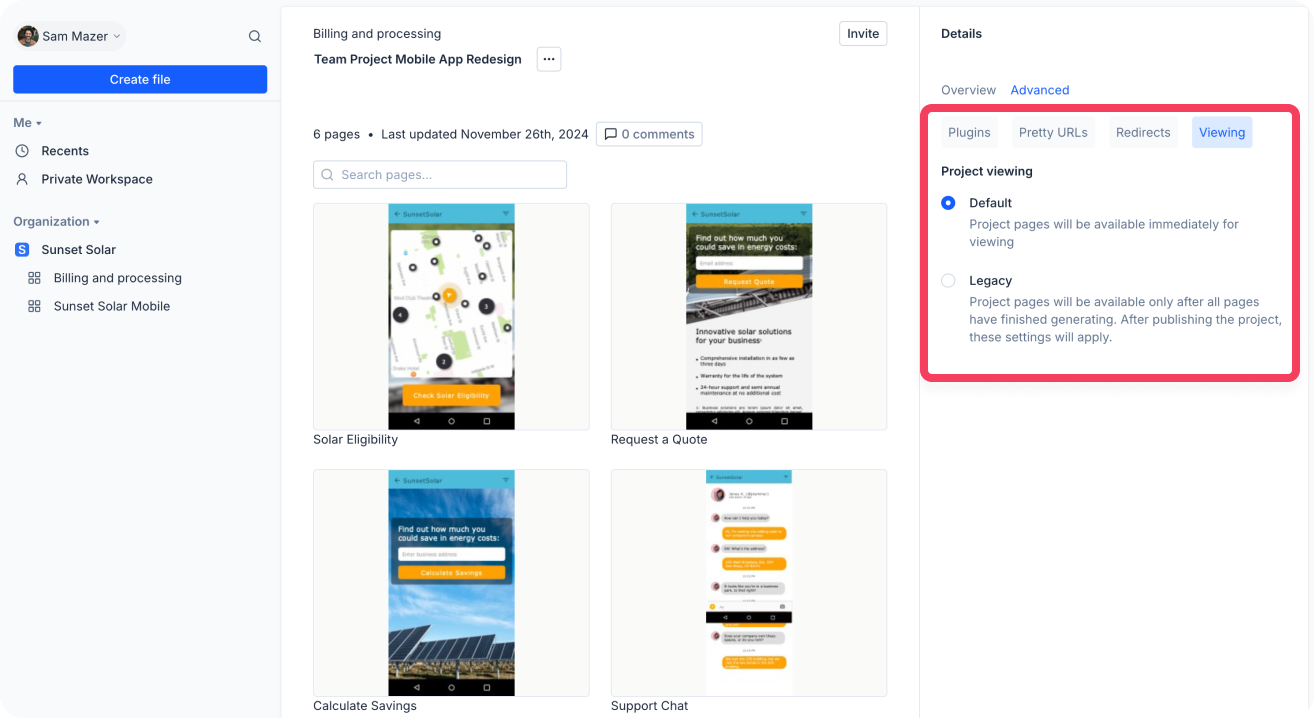The height and width of the screenshot is (718, 1314).
Task: Open the three-dots project options menu
Action: (548, 59)
